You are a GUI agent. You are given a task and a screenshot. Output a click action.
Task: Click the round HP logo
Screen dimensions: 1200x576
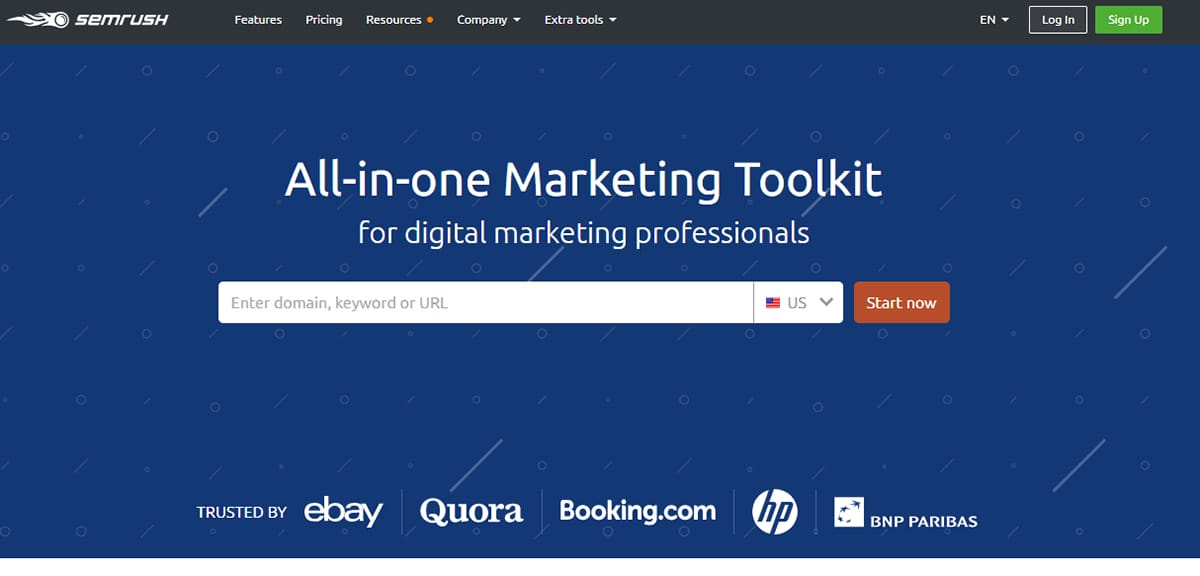tap(774, 512)
